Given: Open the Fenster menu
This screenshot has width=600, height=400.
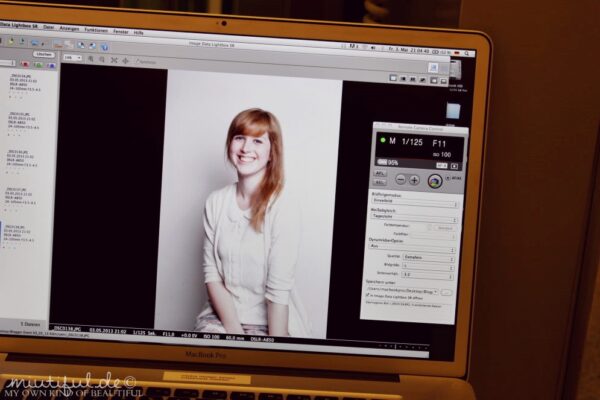Looking at the screenshot, I should coord(120,31).
